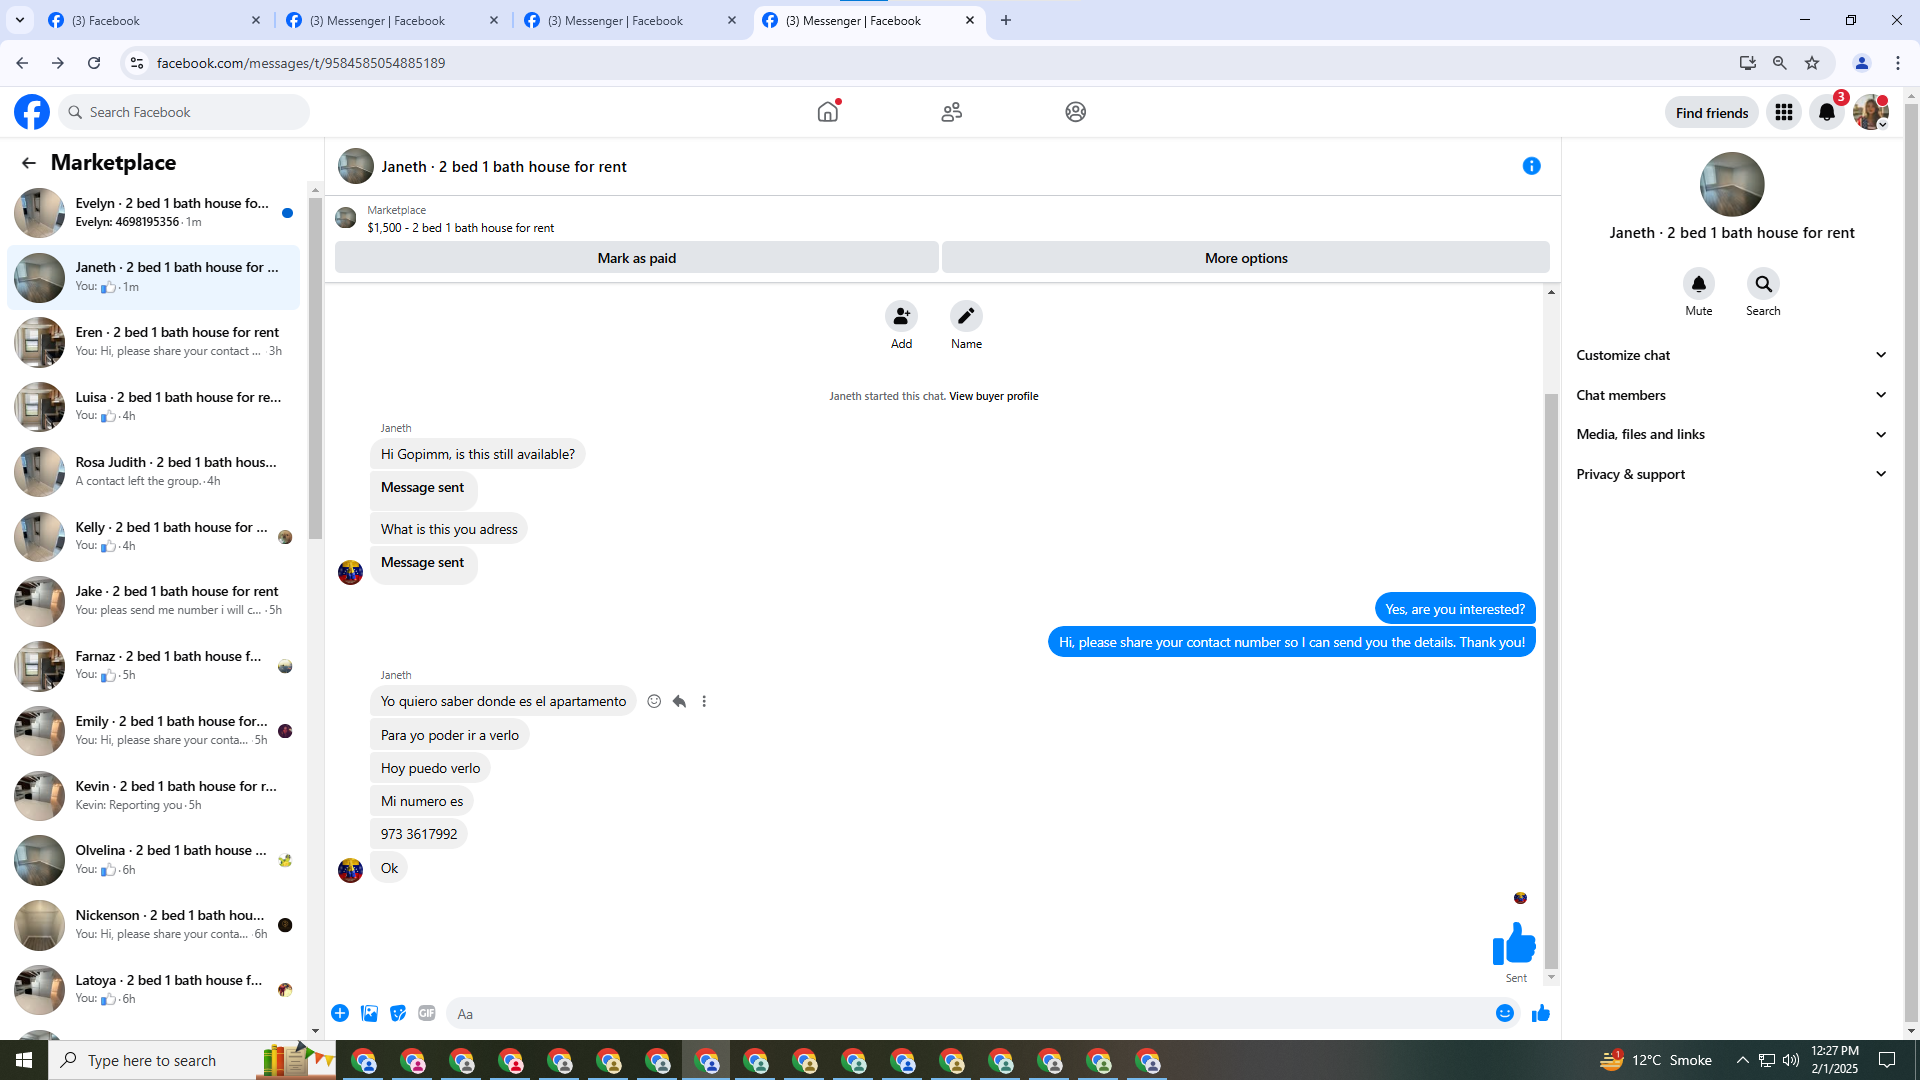This screenshot has height=1080, width=1920.
Task: Open the View buyer profile link
Action: click(993, 396)
